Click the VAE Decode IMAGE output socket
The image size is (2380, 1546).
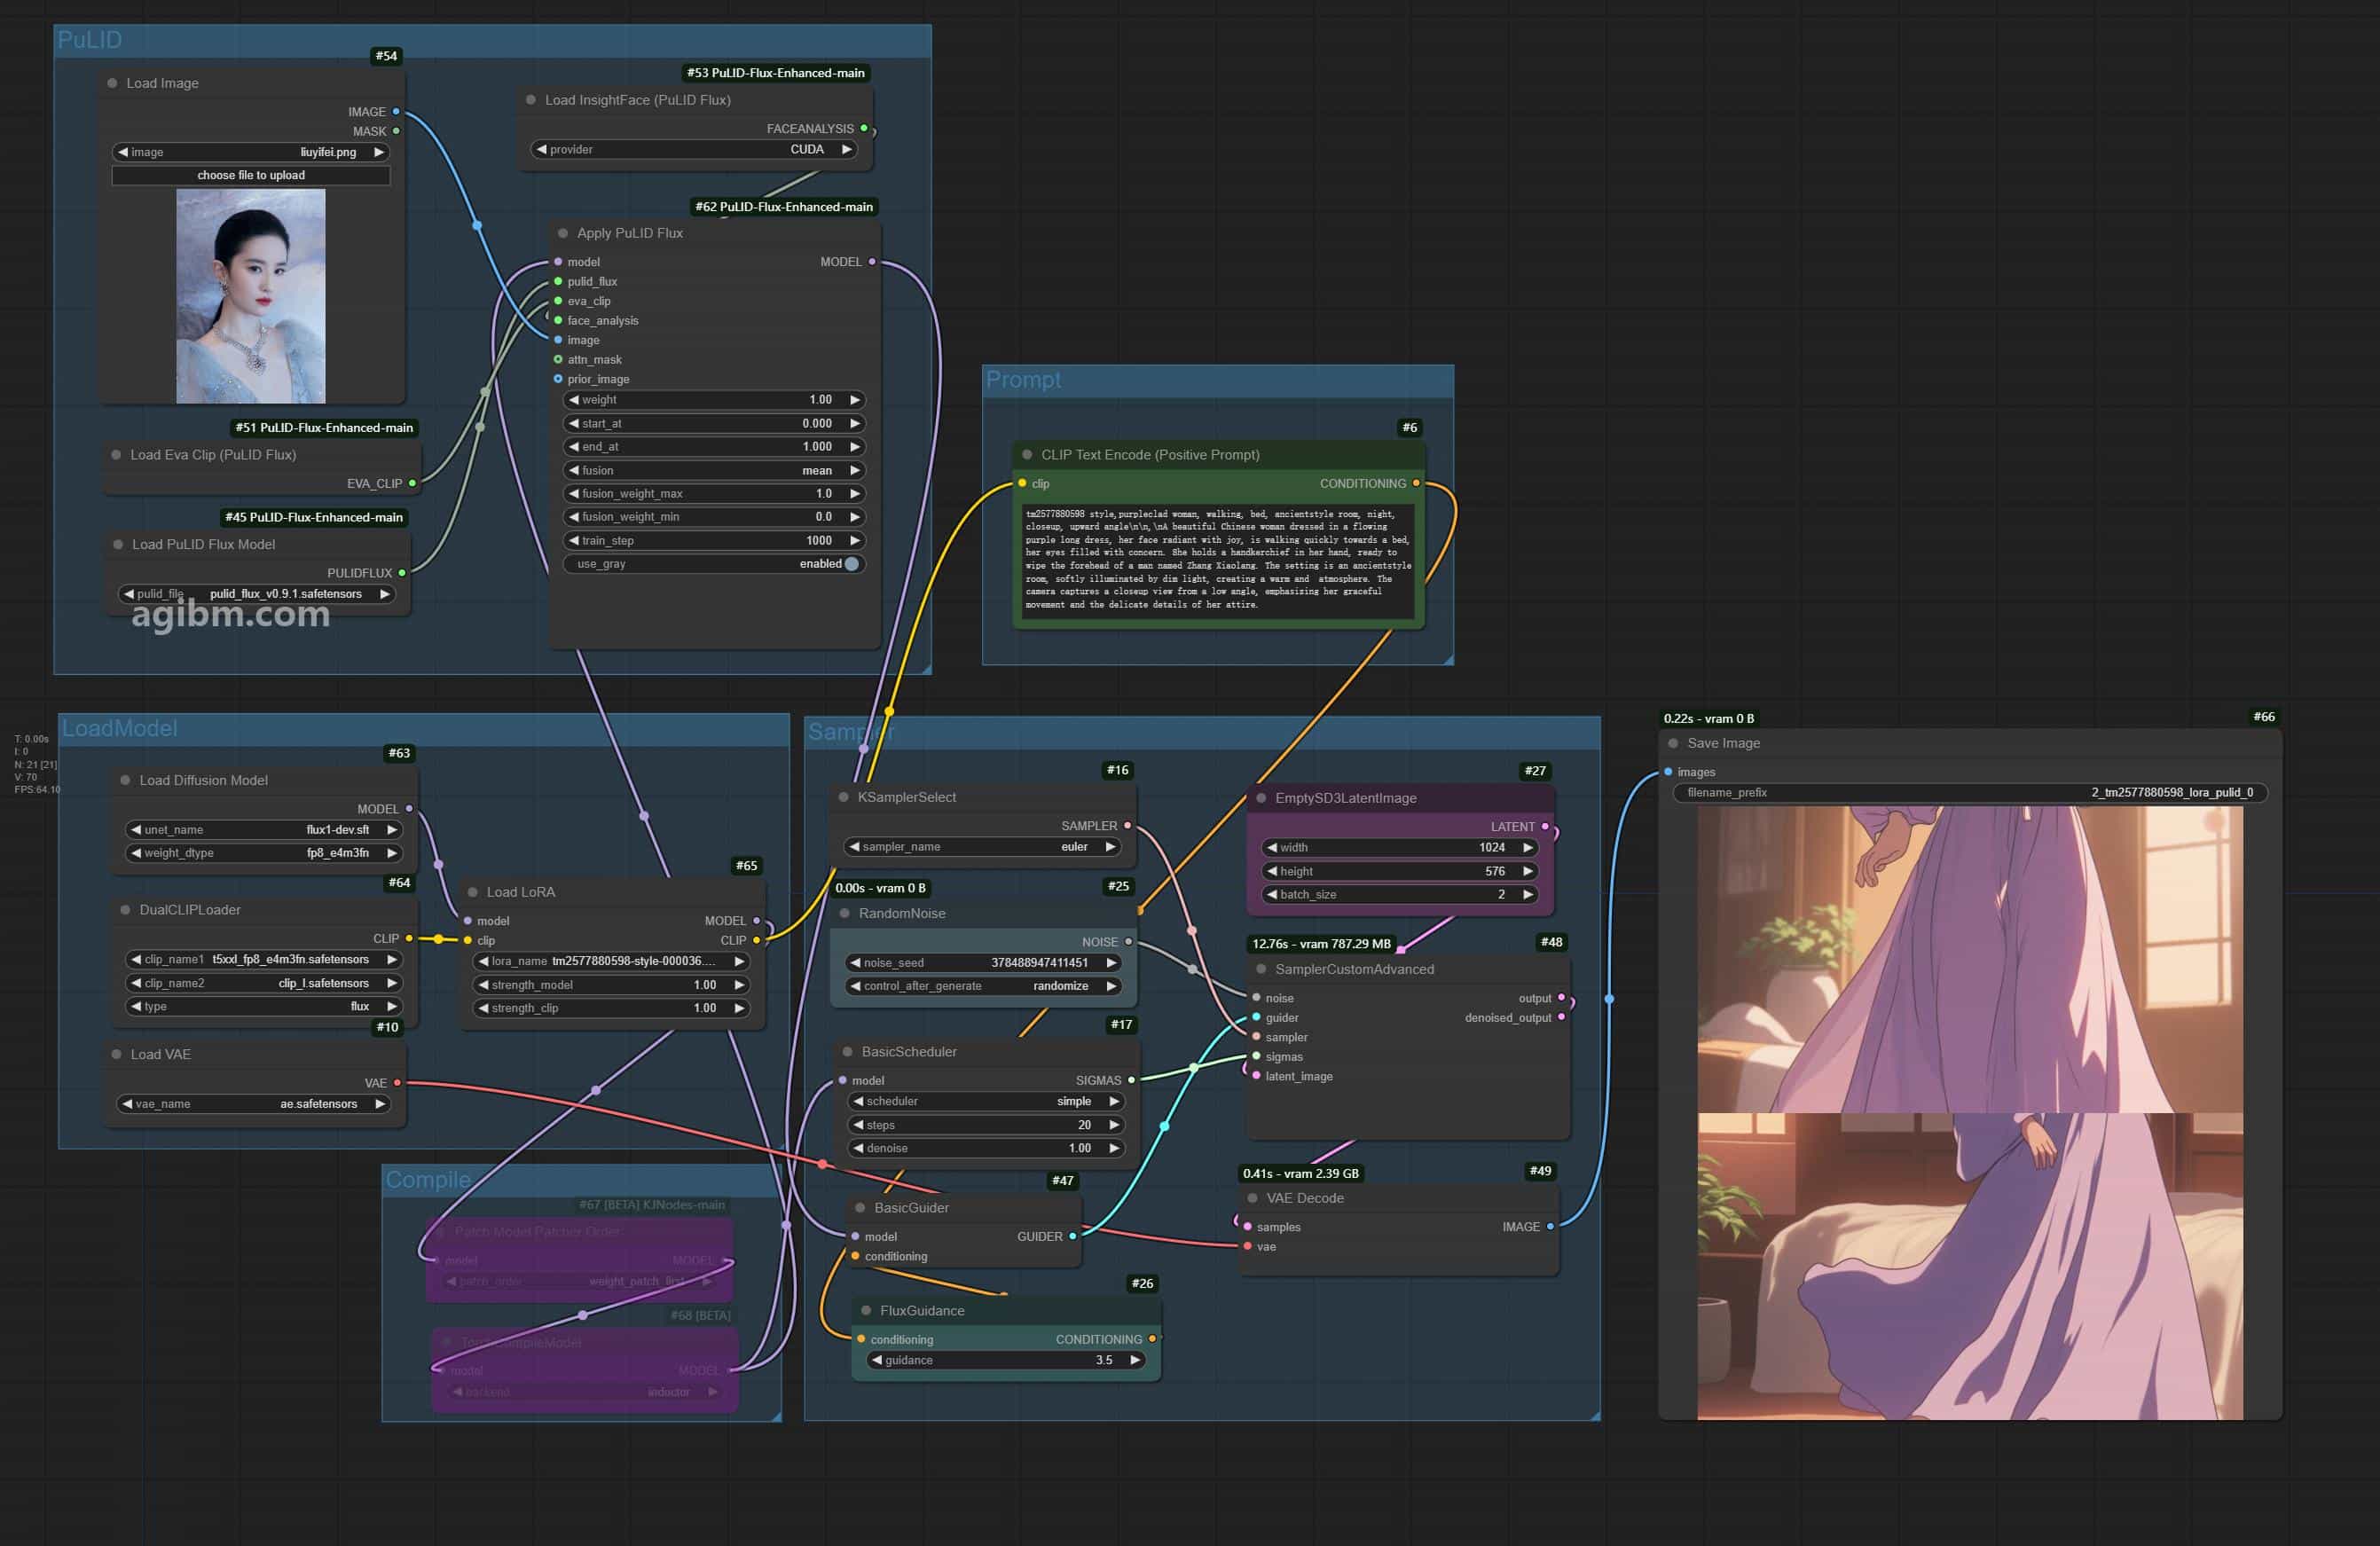[1550, 1227]
